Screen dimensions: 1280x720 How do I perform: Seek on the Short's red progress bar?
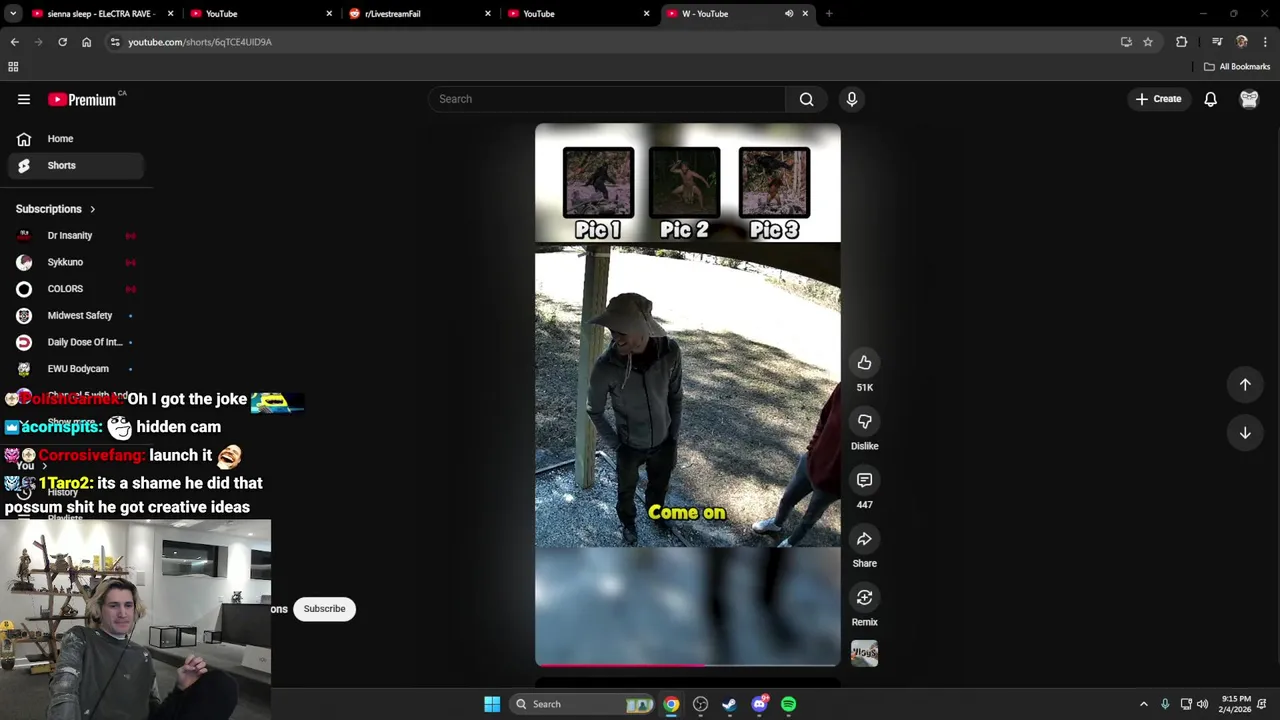688,664
